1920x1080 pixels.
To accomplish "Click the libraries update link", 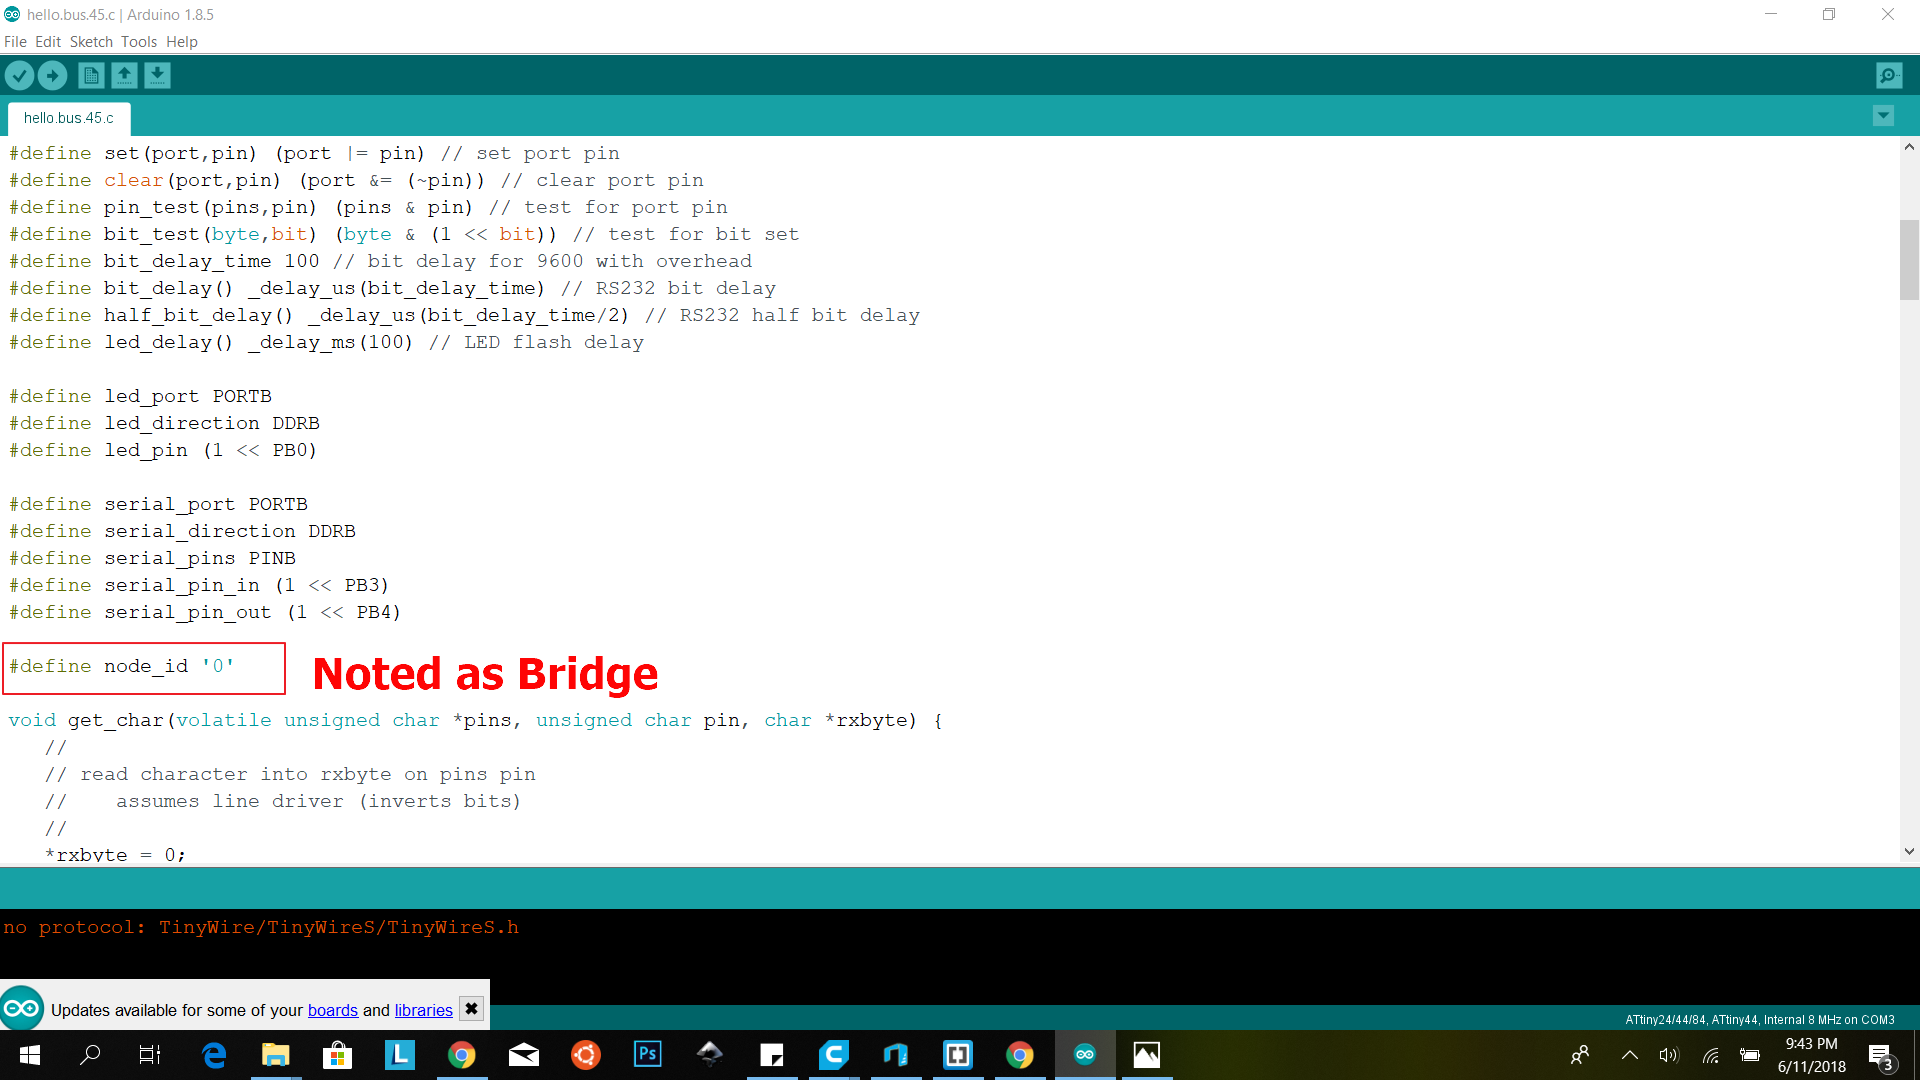I will click(423, 1010).
